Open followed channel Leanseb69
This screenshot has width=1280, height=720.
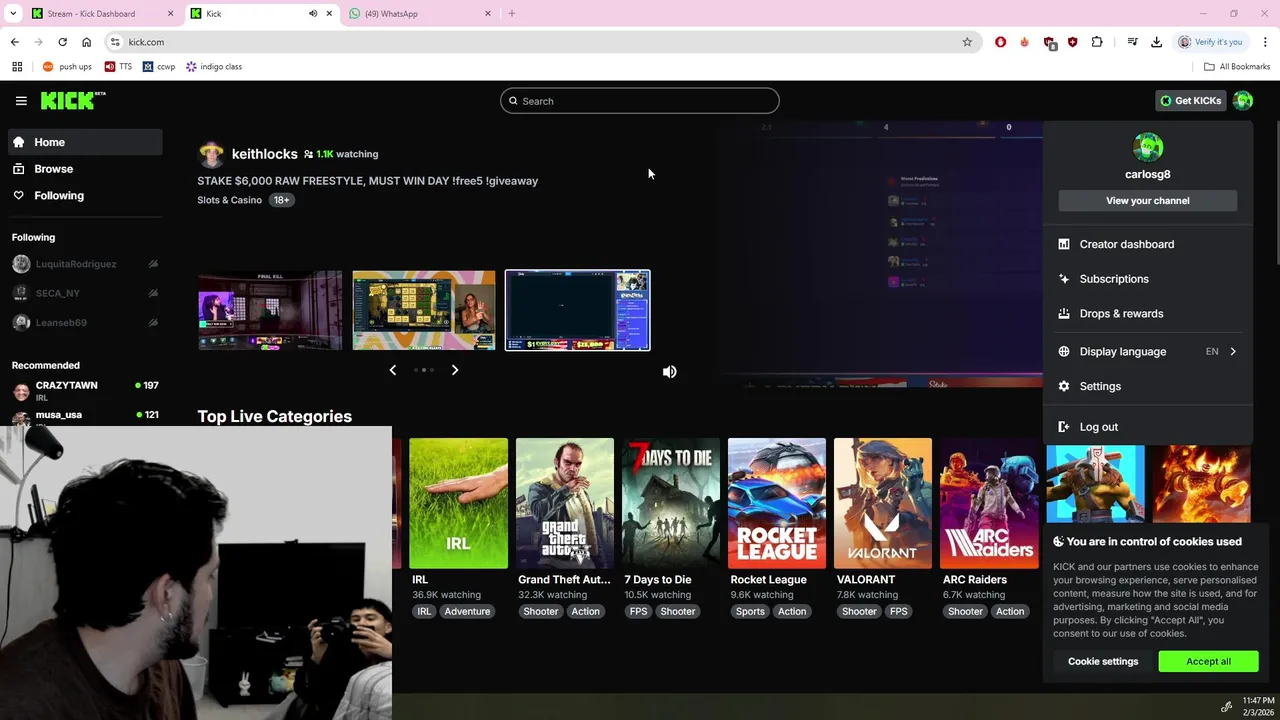click(x=61, y=323)
